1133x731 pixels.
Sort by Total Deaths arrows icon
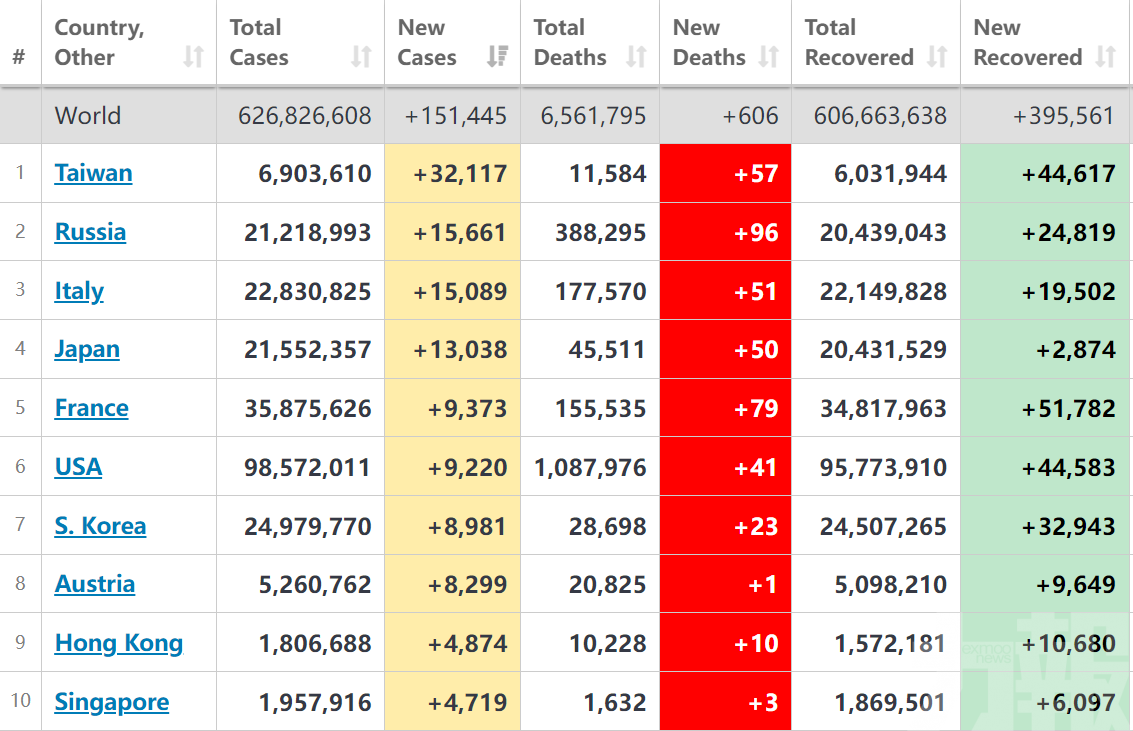(x=636, y=56)
